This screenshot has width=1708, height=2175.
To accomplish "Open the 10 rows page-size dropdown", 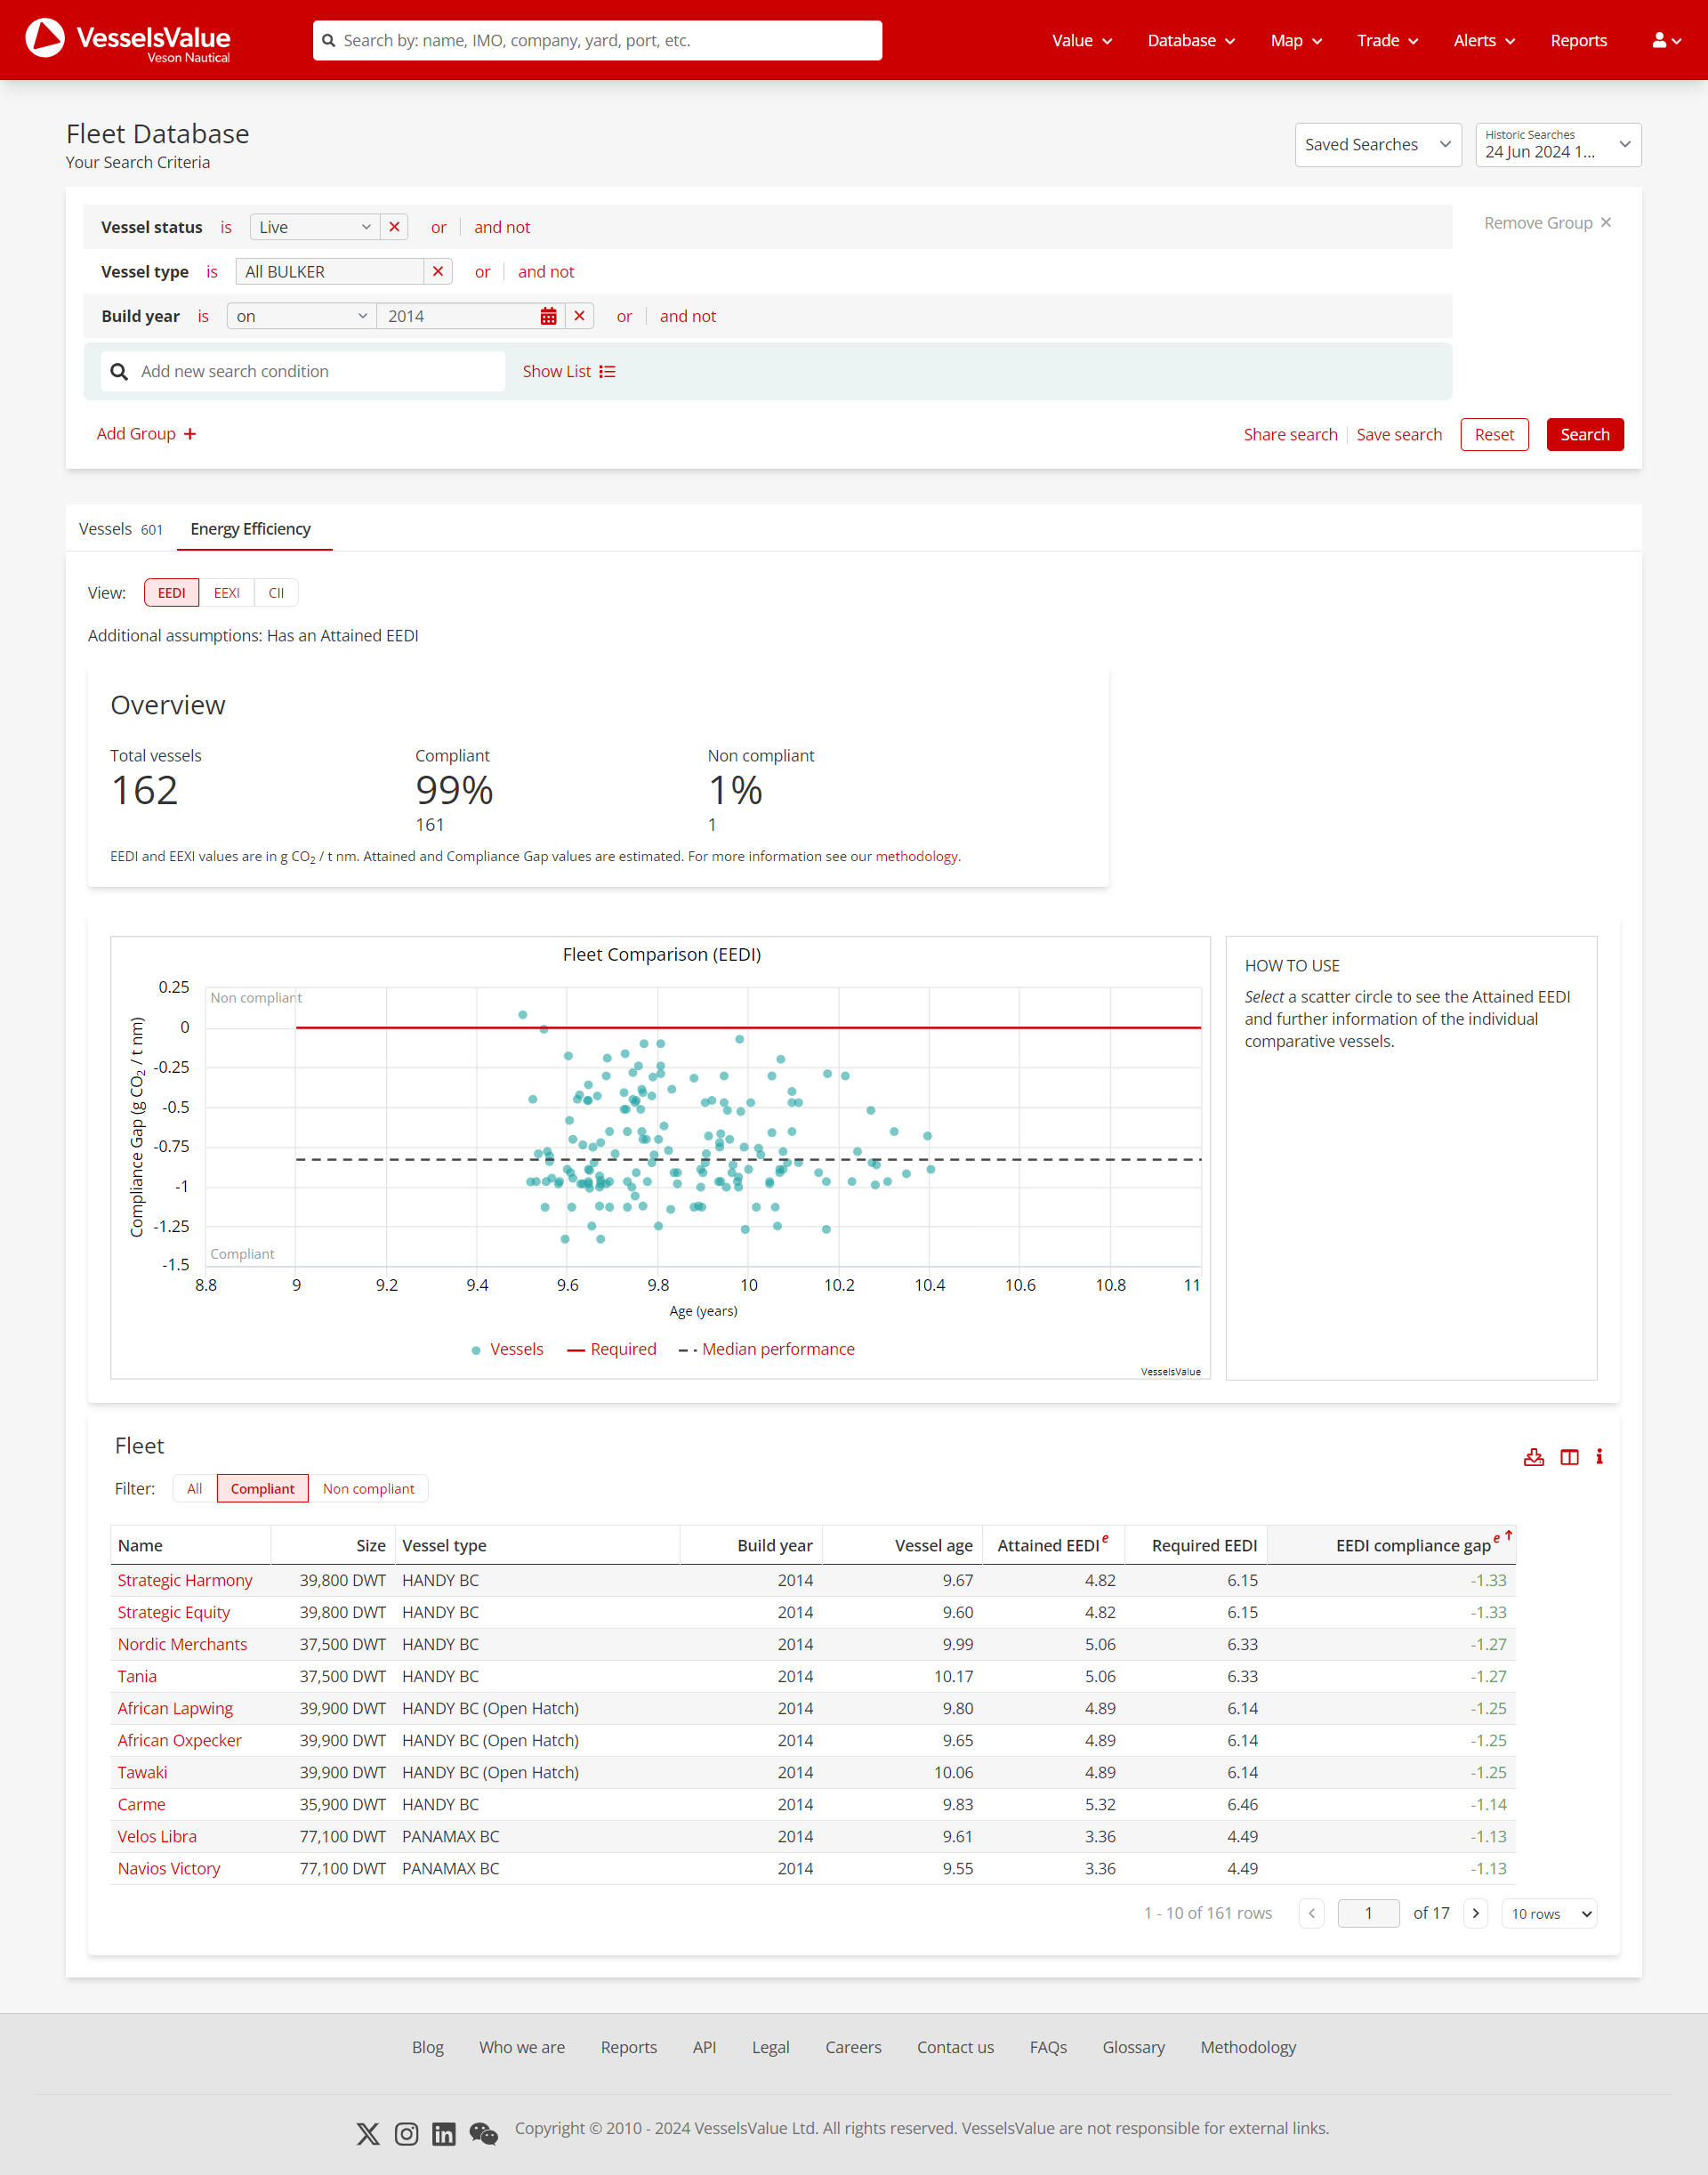I will pyautogui.click(x=1549, y=1913).
